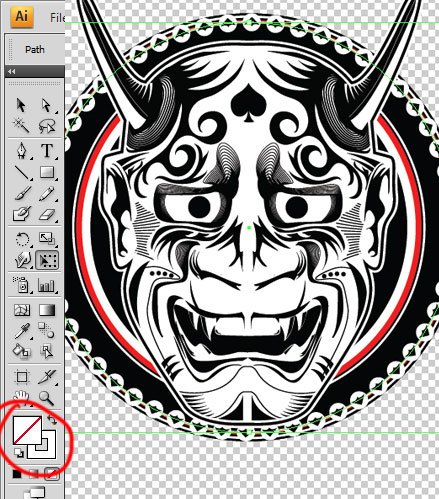Choose the Rectangle tool

[x=47, y=172]
